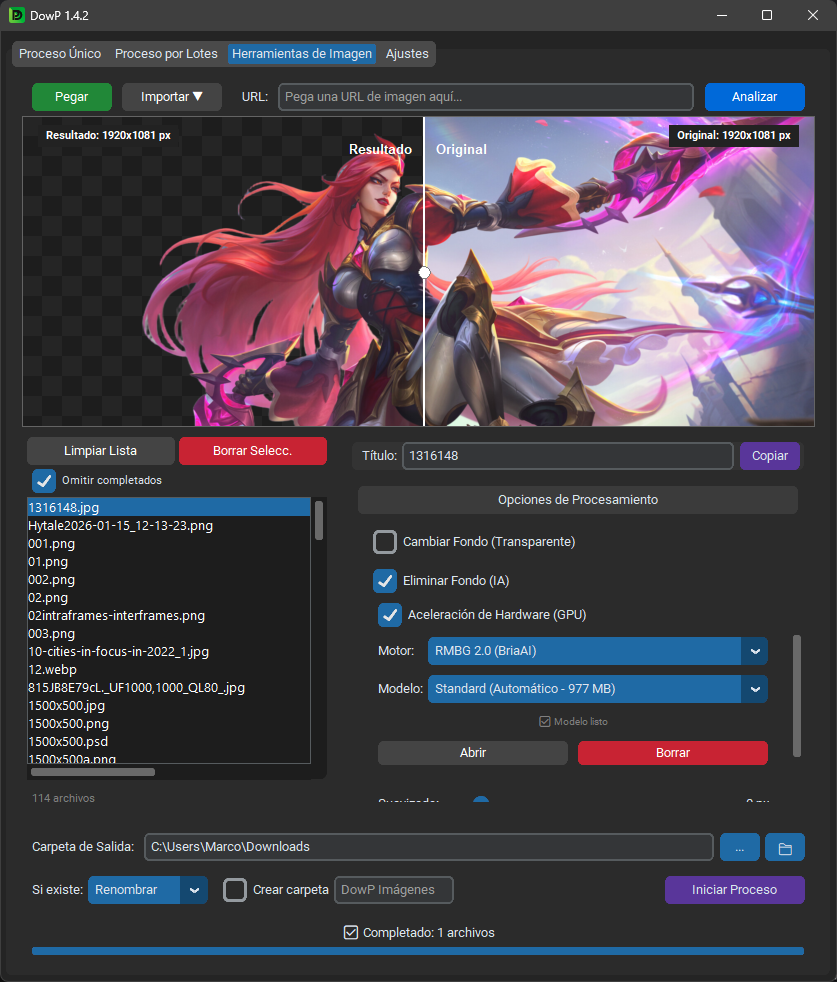
Task: Start with the Iniciar Proceso button
Action: coord(734,890)
